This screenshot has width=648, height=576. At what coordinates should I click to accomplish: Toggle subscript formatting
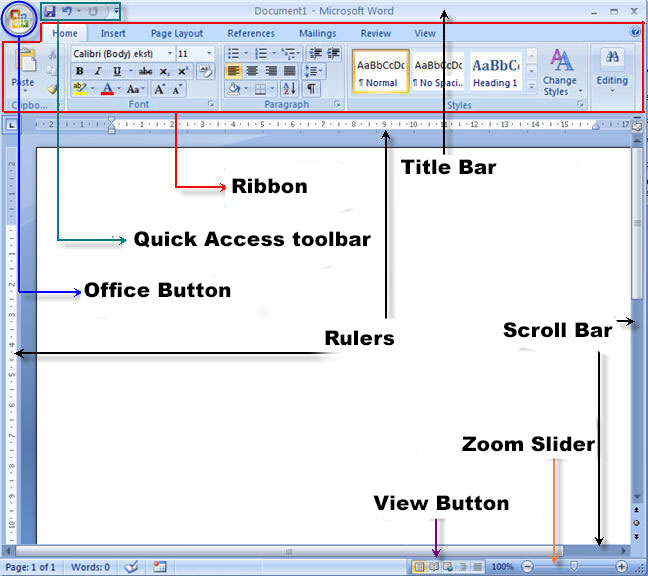164,71
